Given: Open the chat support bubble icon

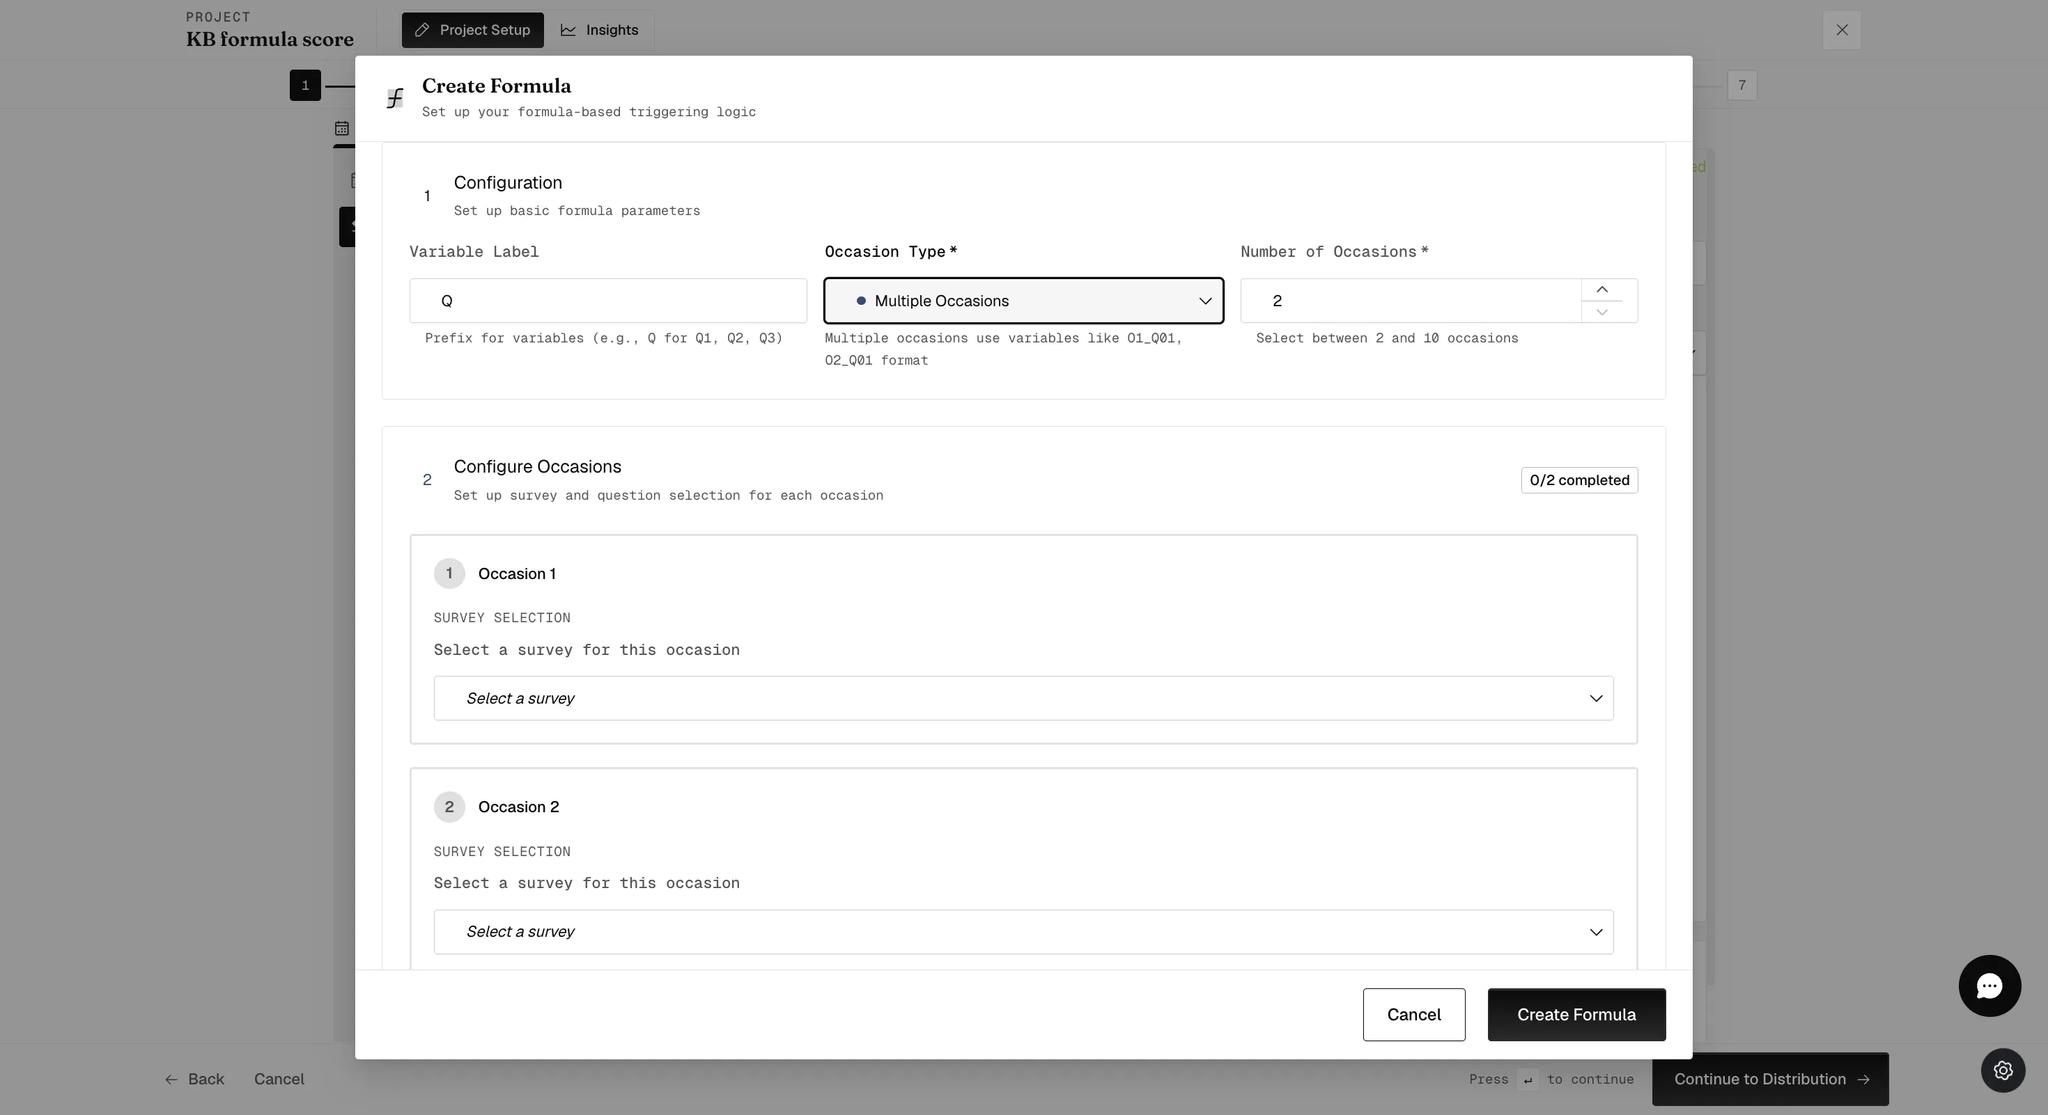Looking at the screenshot, I should [x=1989, y=986].
